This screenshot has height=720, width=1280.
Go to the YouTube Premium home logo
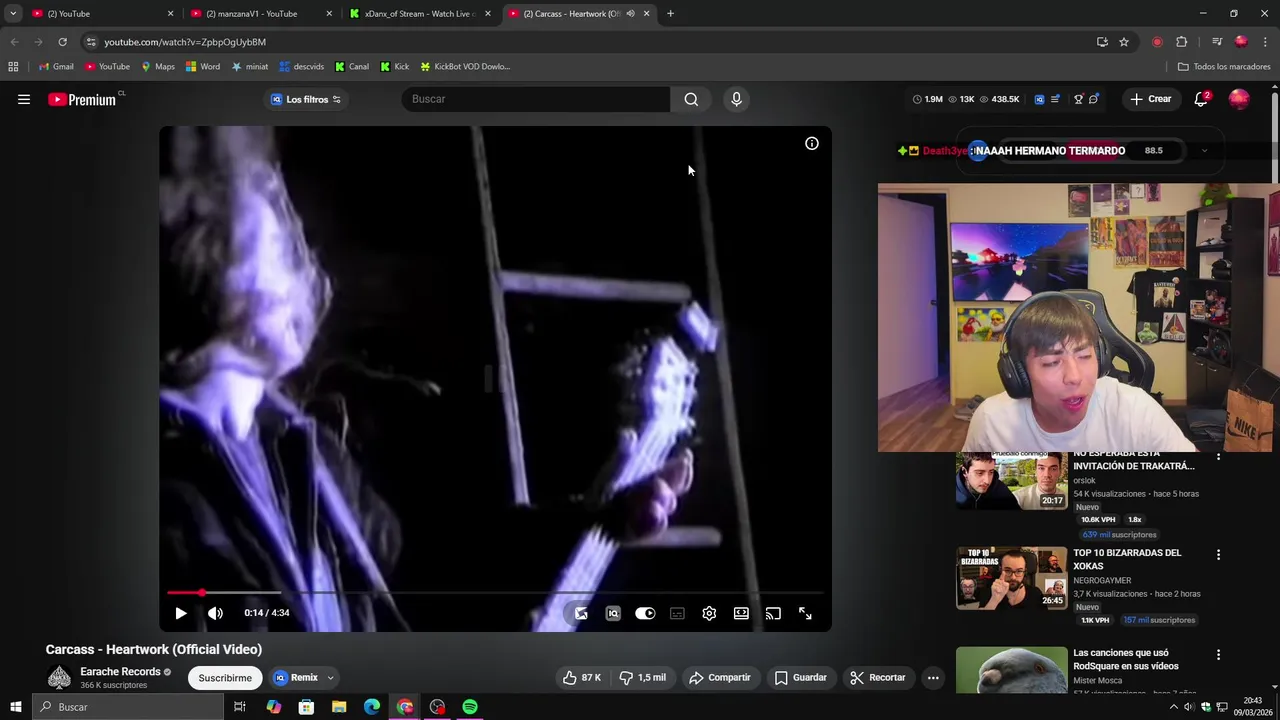point(83,99)
